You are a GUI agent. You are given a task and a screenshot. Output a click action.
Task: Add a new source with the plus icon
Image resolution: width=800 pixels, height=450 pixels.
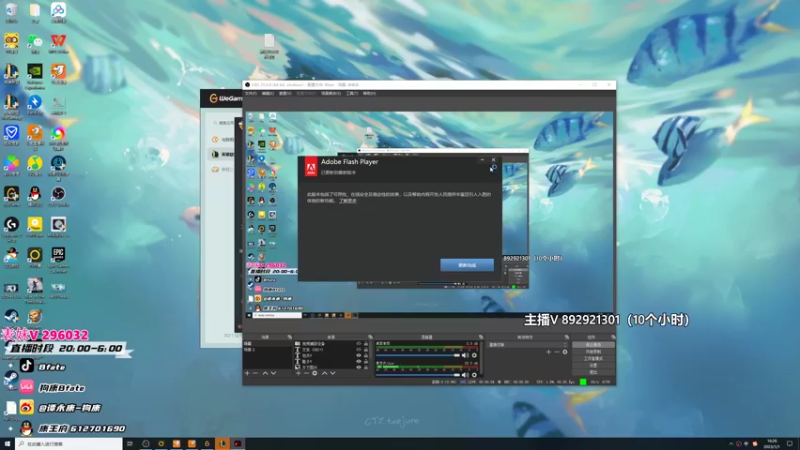click(x=298, y=373)
